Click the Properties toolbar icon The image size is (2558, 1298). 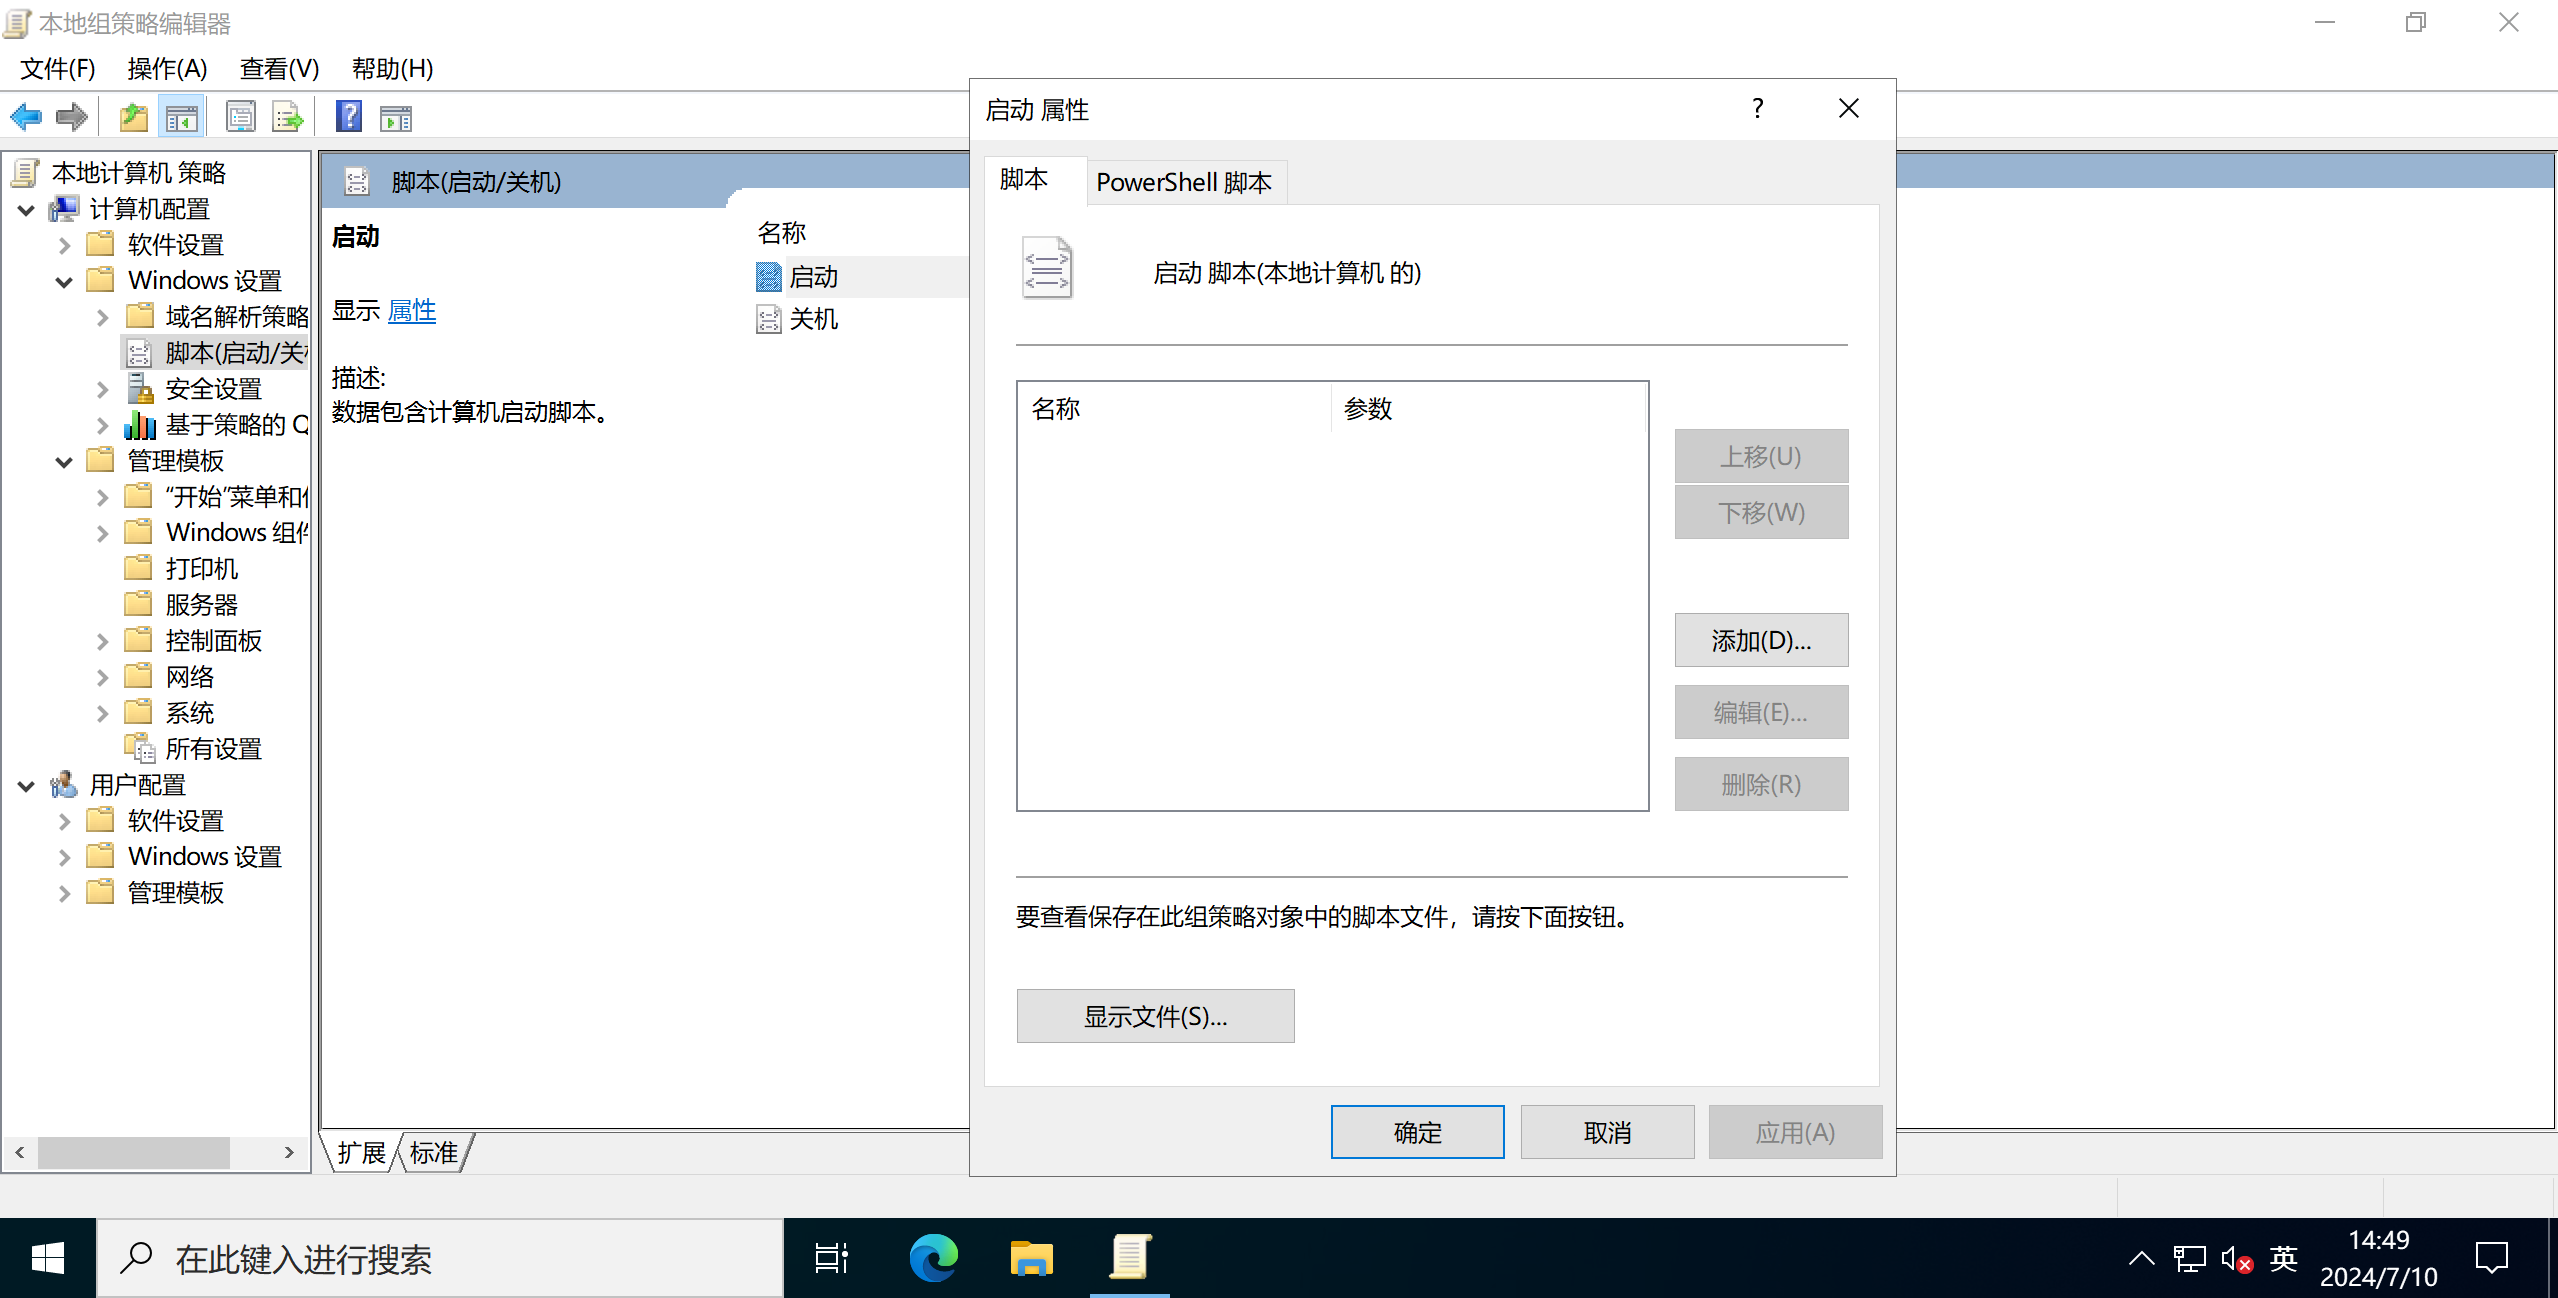[x=240, y=118]
